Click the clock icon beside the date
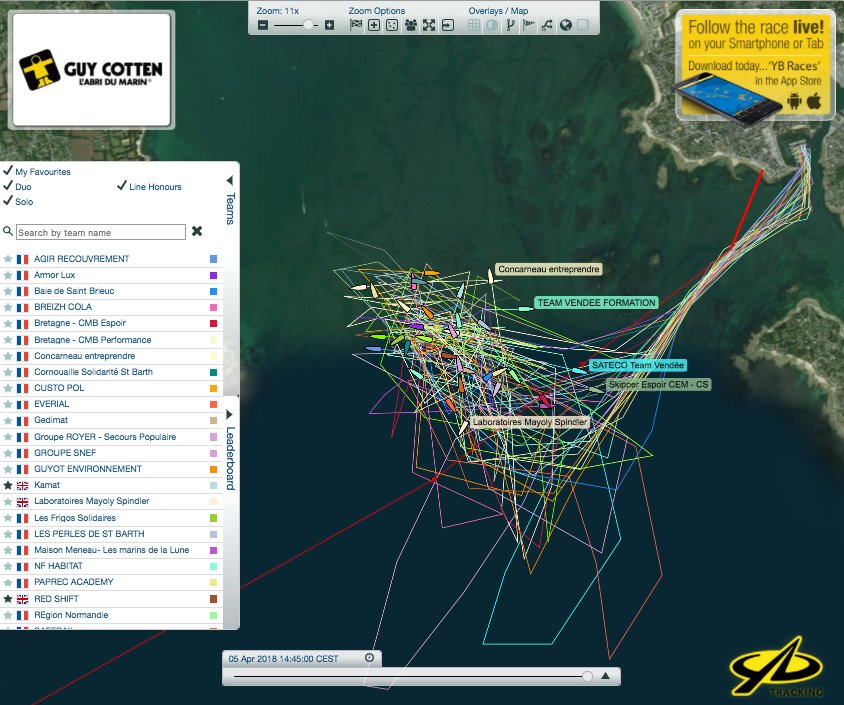 click(x=369, y=658)
